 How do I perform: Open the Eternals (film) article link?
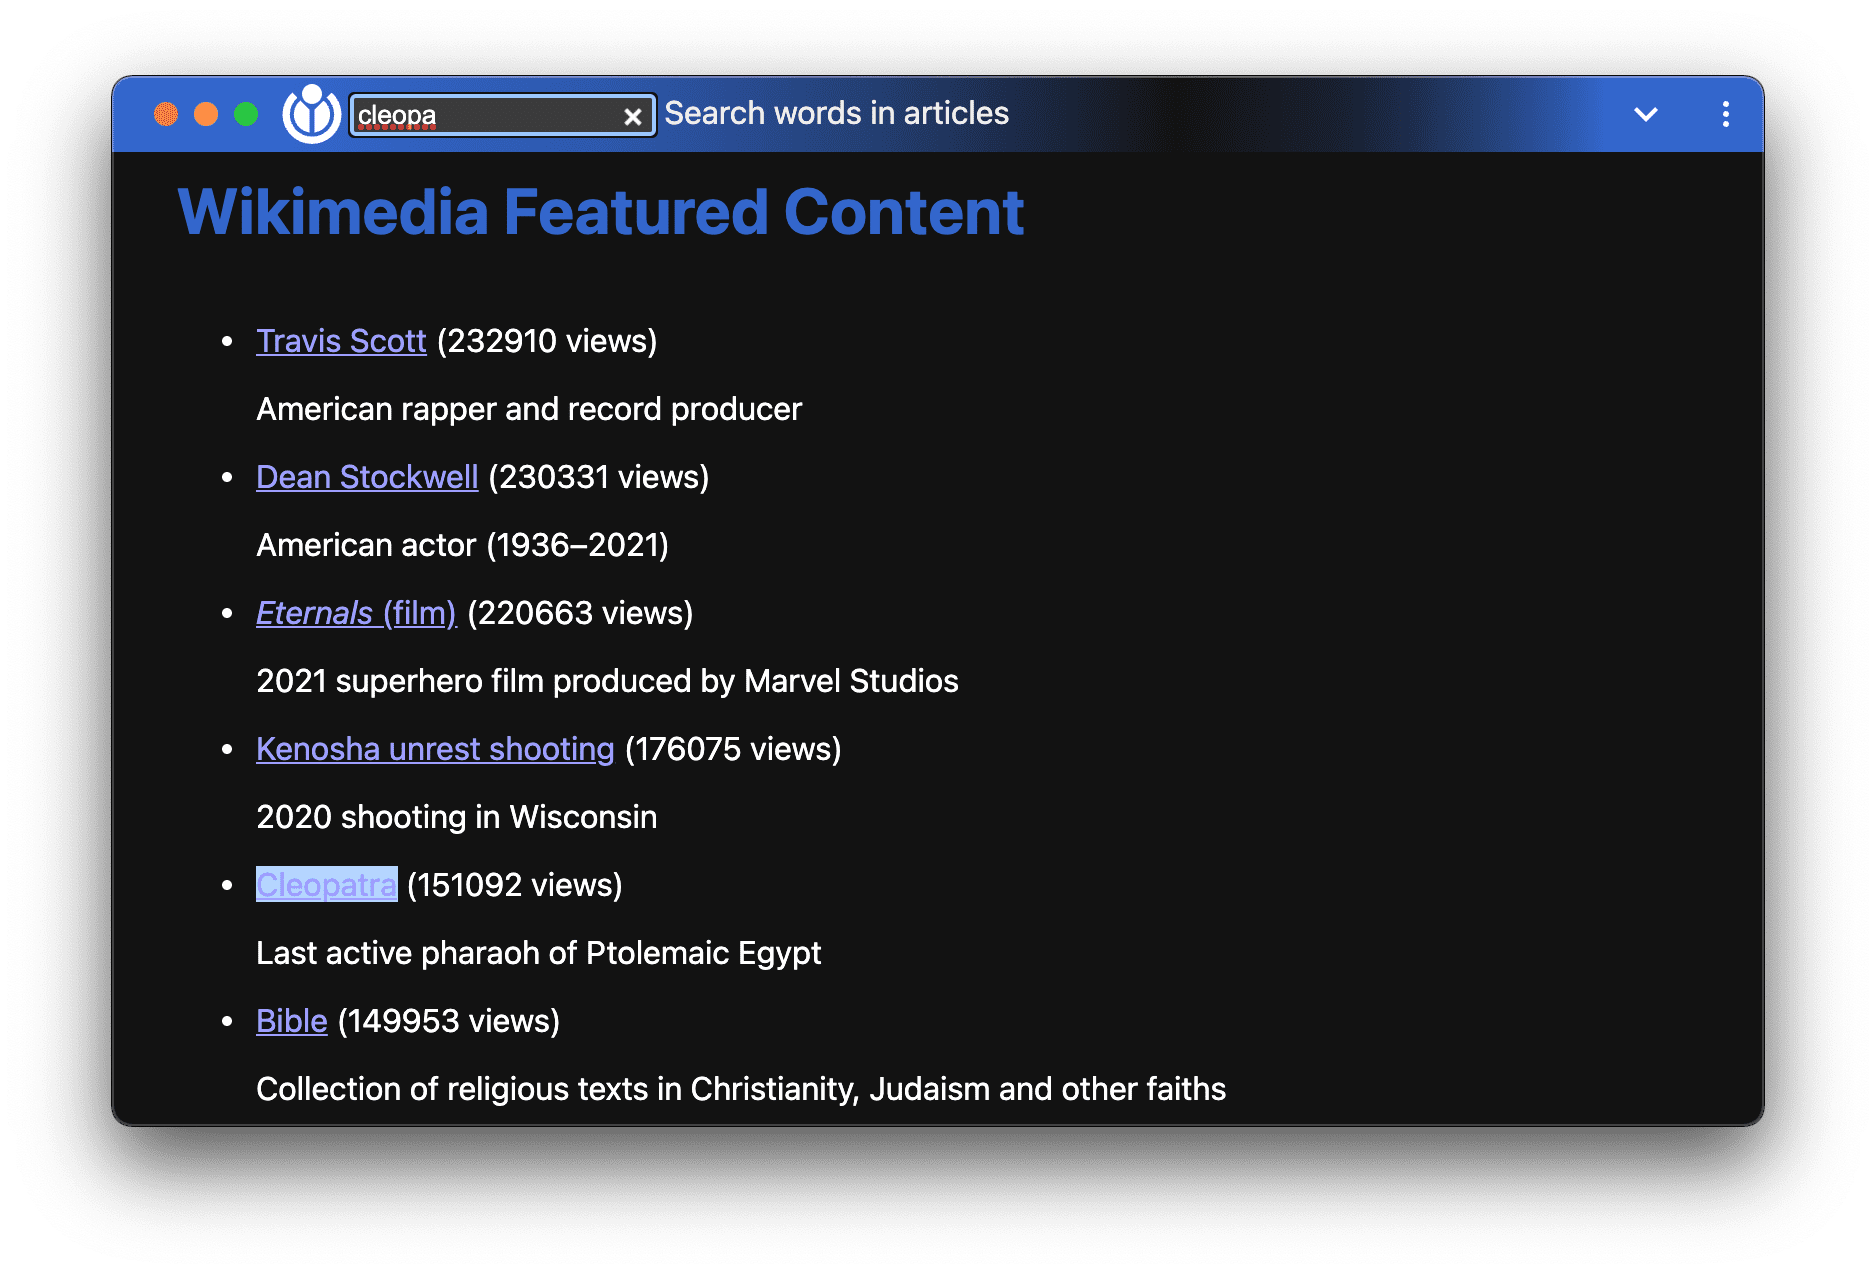tap(355, 613)
